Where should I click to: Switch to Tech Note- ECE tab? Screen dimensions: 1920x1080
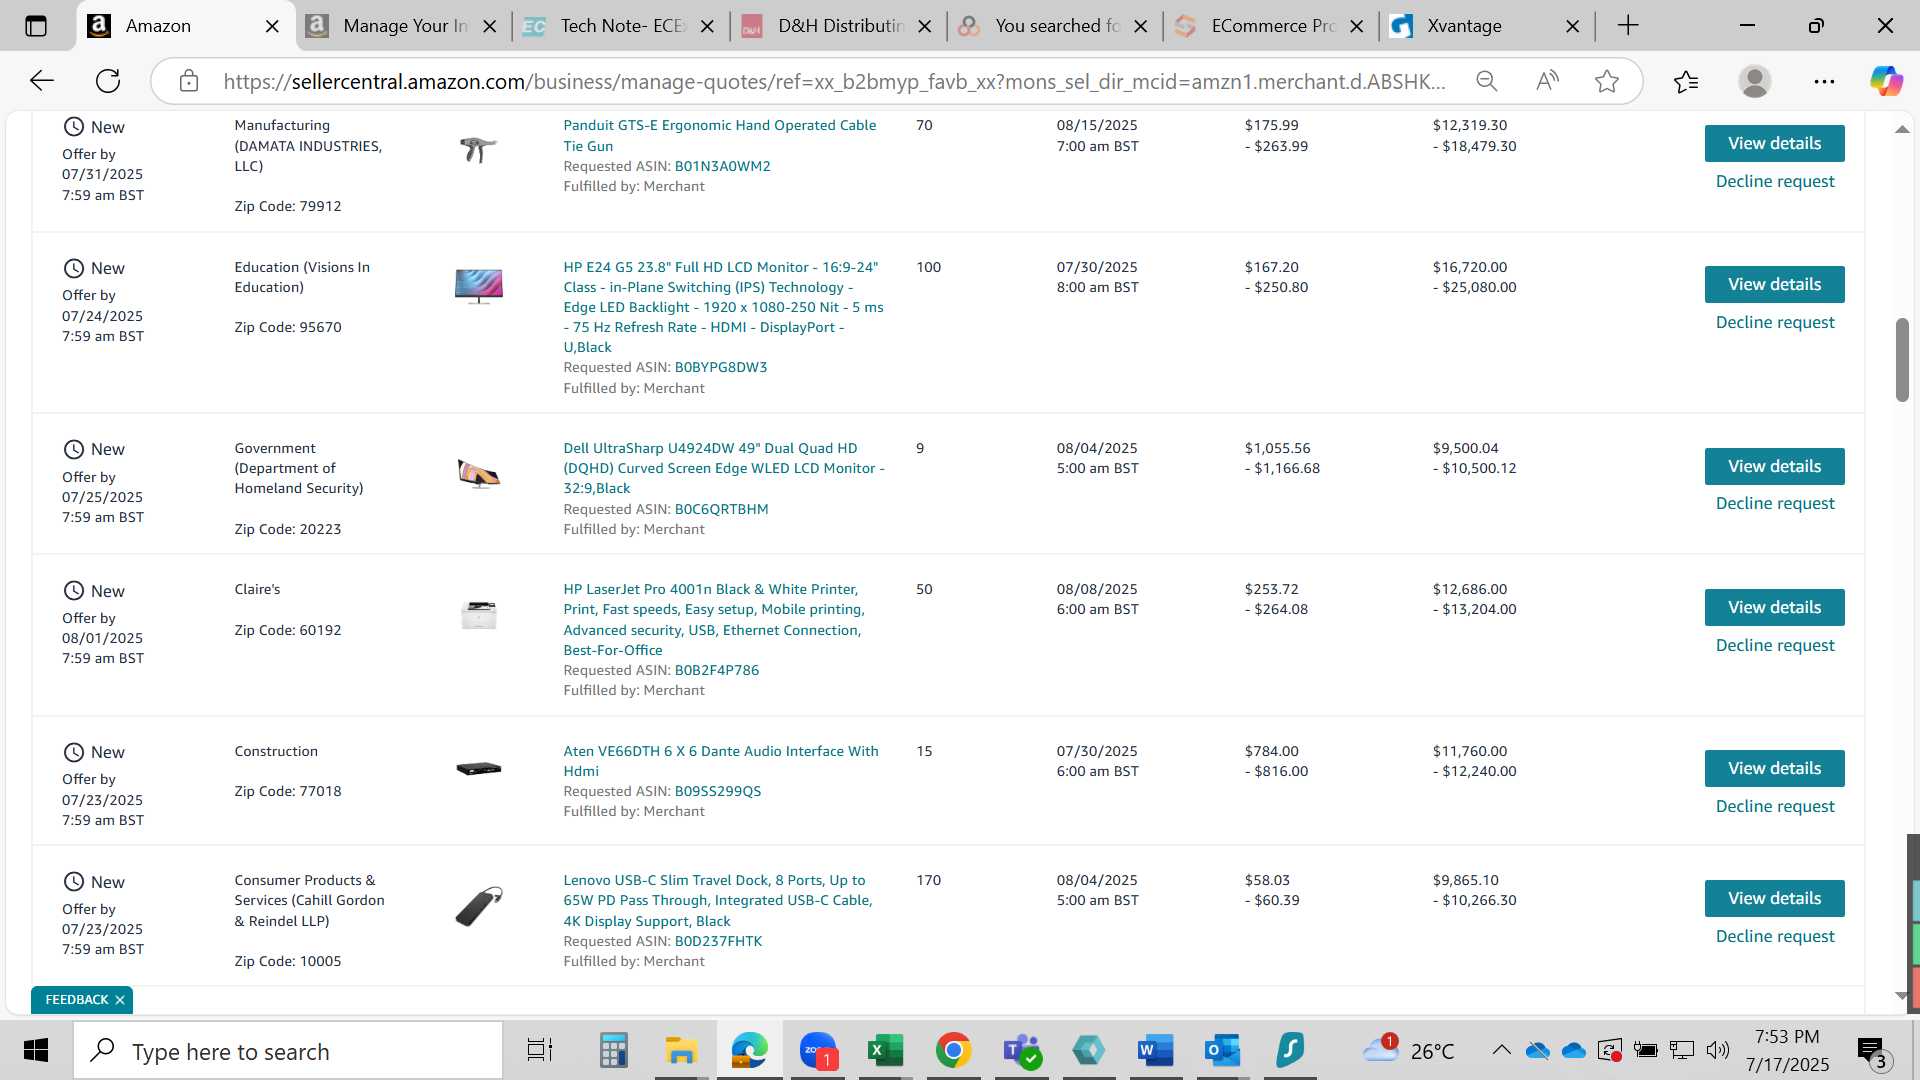[621, 26]
